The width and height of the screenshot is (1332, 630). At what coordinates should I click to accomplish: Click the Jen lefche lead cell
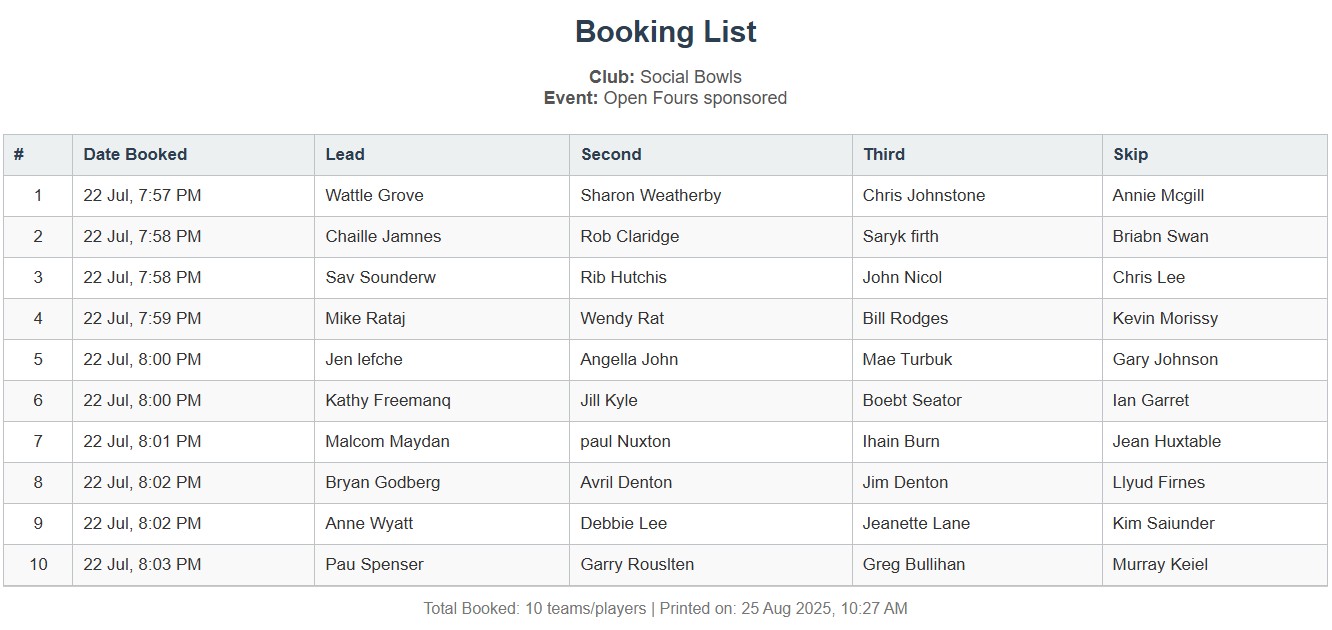point(364,360)
